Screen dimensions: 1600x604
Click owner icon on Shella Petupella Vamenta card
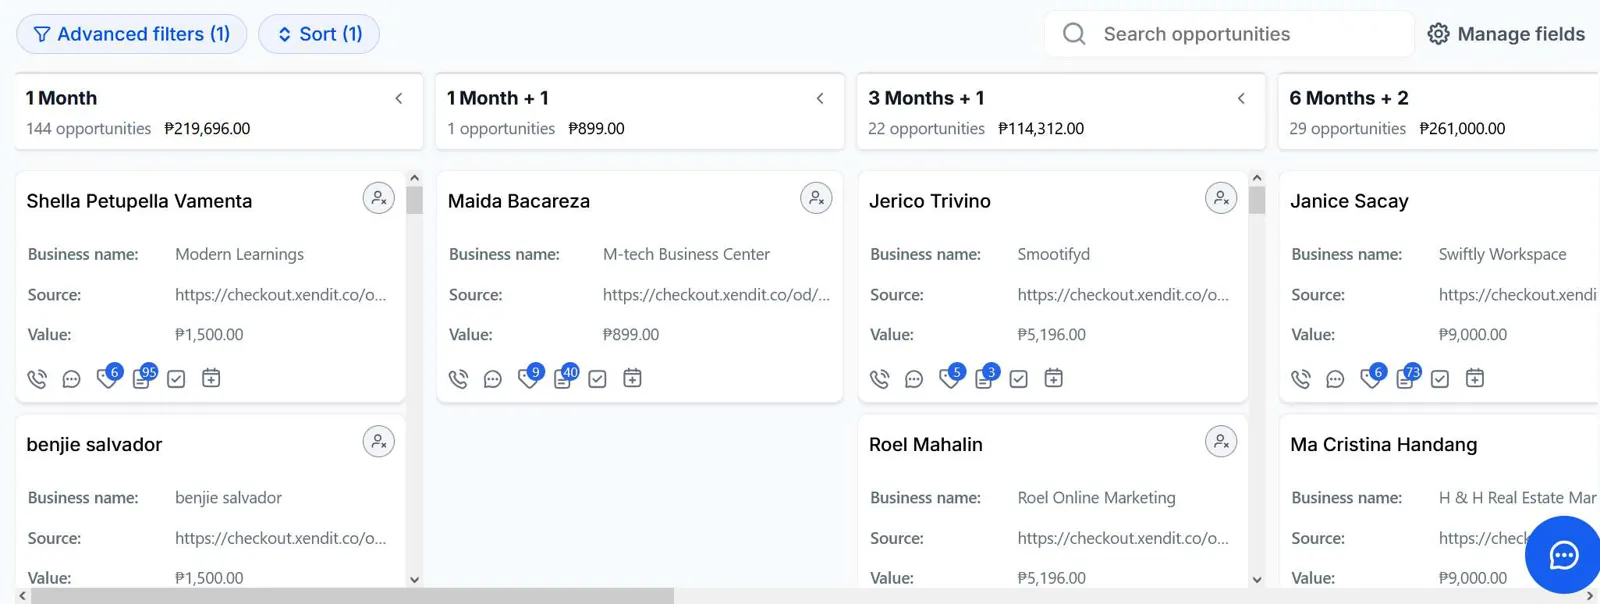(x=378, y=198)
